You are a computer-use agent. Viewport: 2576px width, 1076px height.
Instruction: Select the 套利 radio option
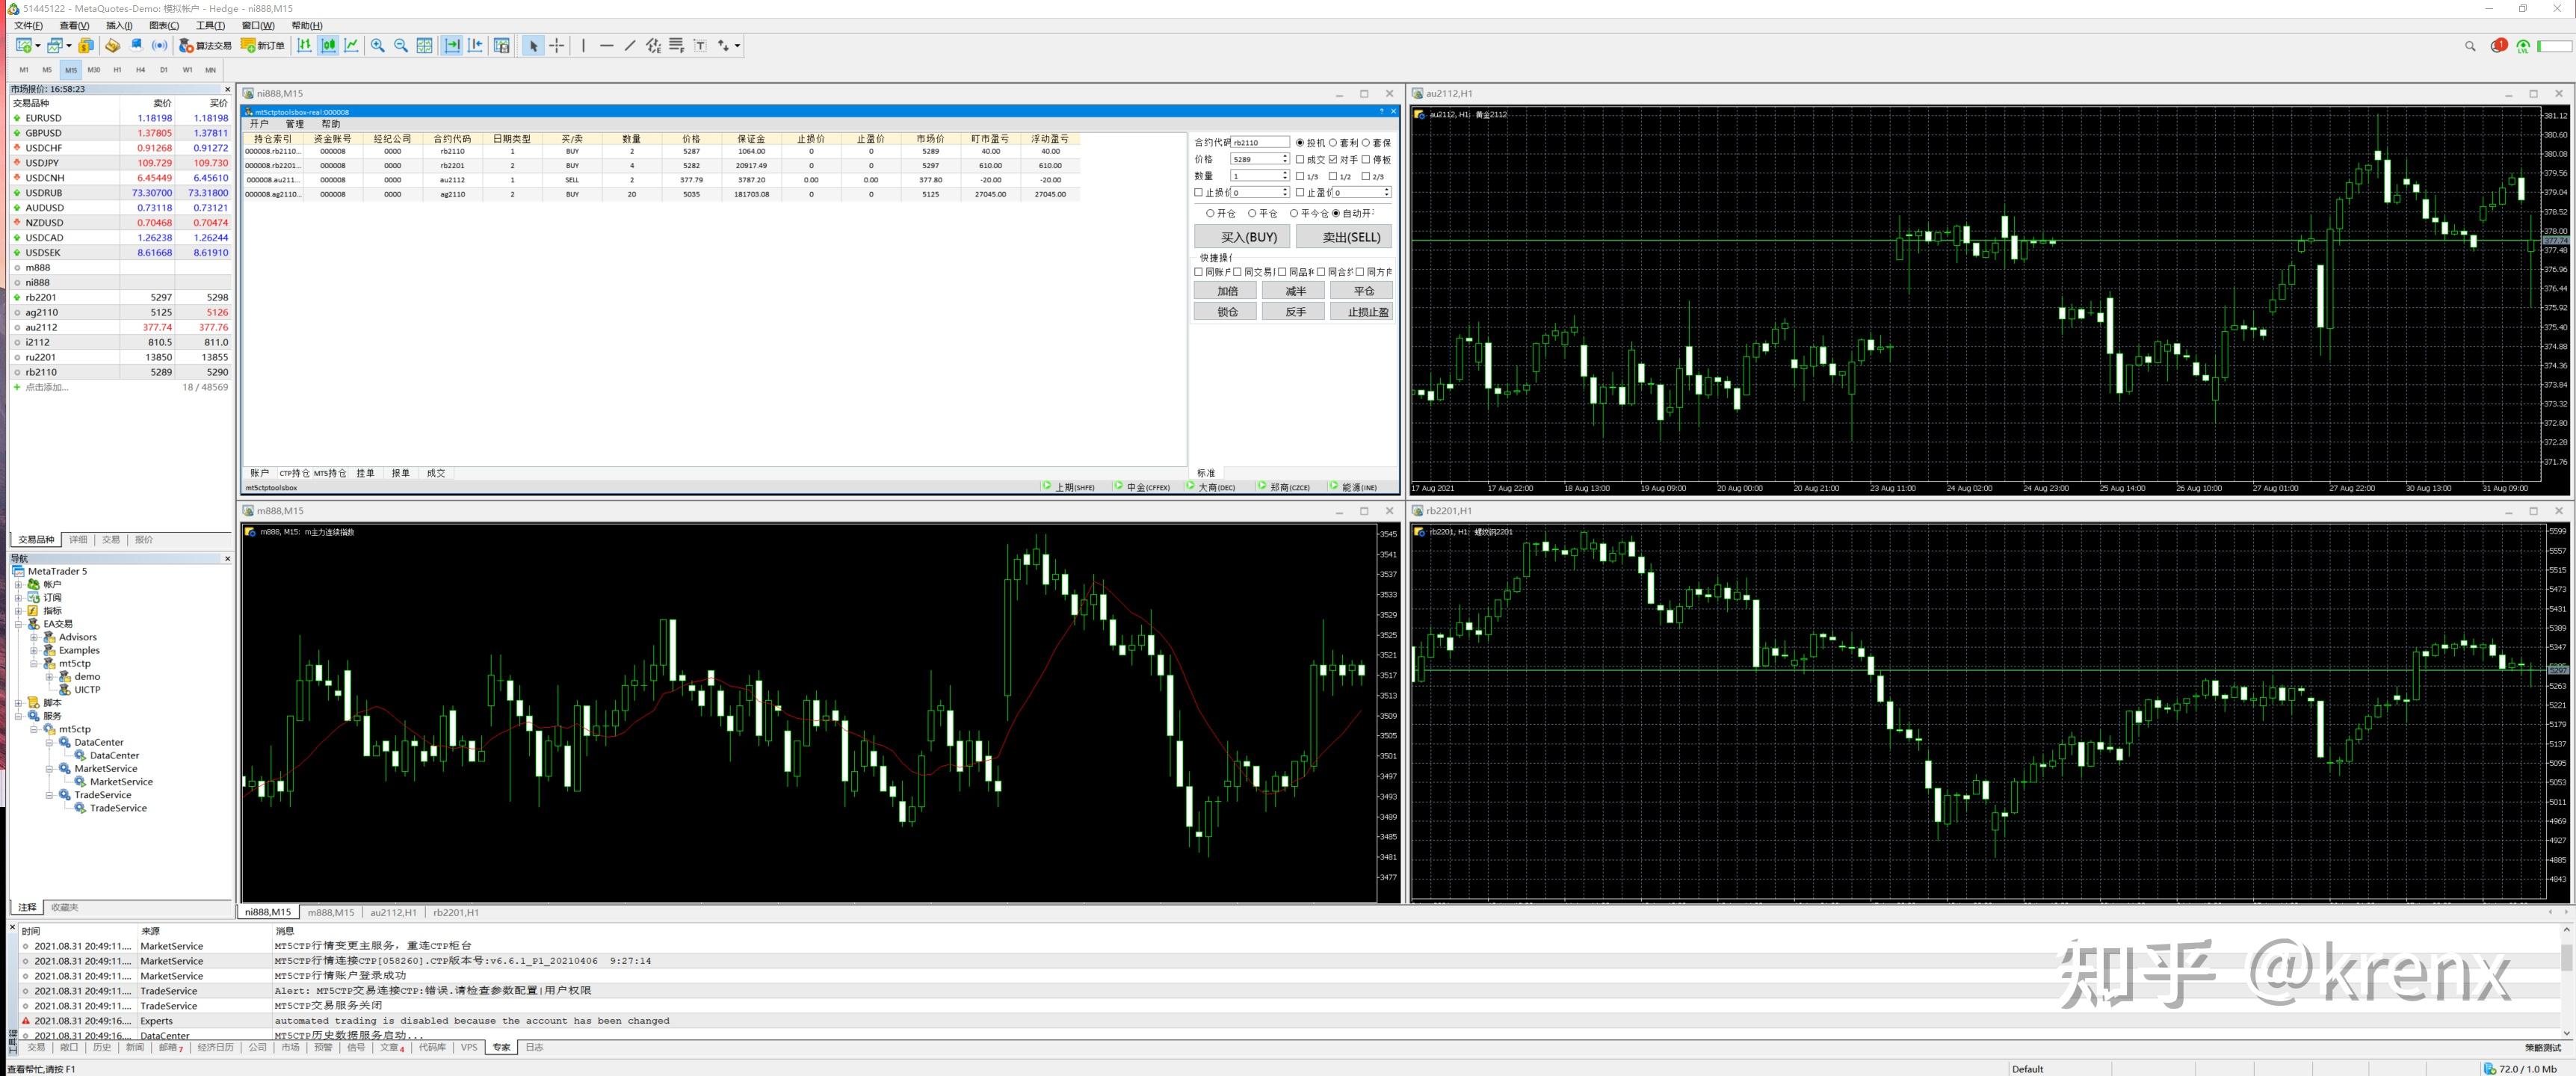[1333, 143]
